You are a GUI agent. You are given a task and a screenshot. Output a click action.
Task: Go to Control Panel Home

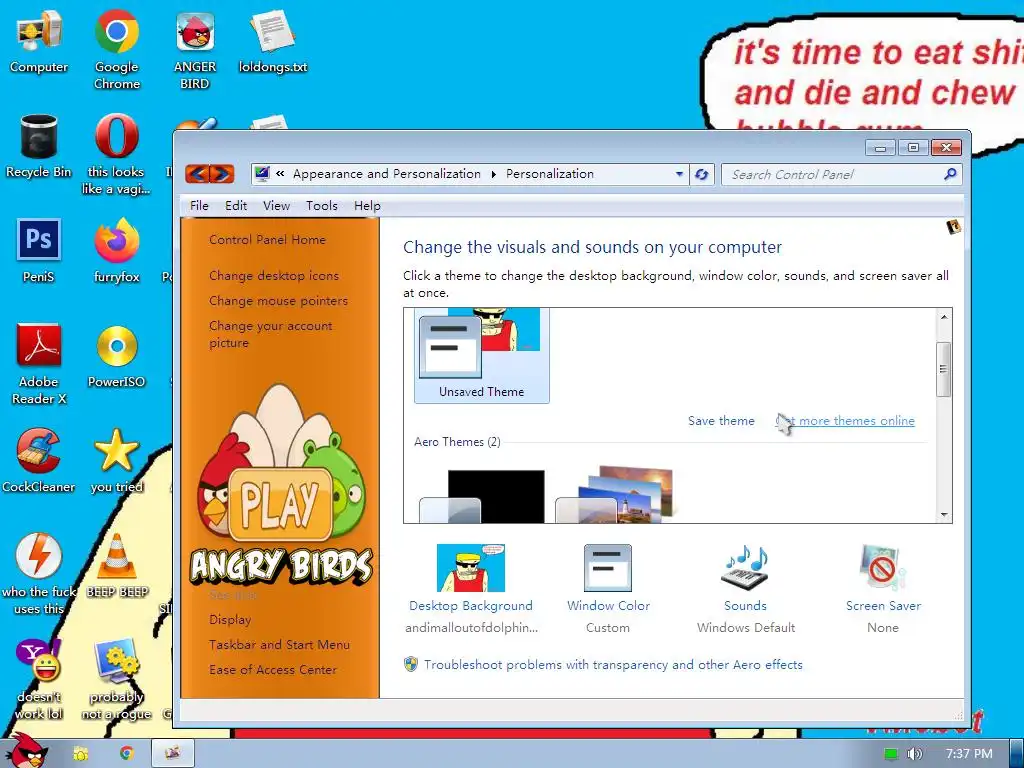[x=267, y=240]
